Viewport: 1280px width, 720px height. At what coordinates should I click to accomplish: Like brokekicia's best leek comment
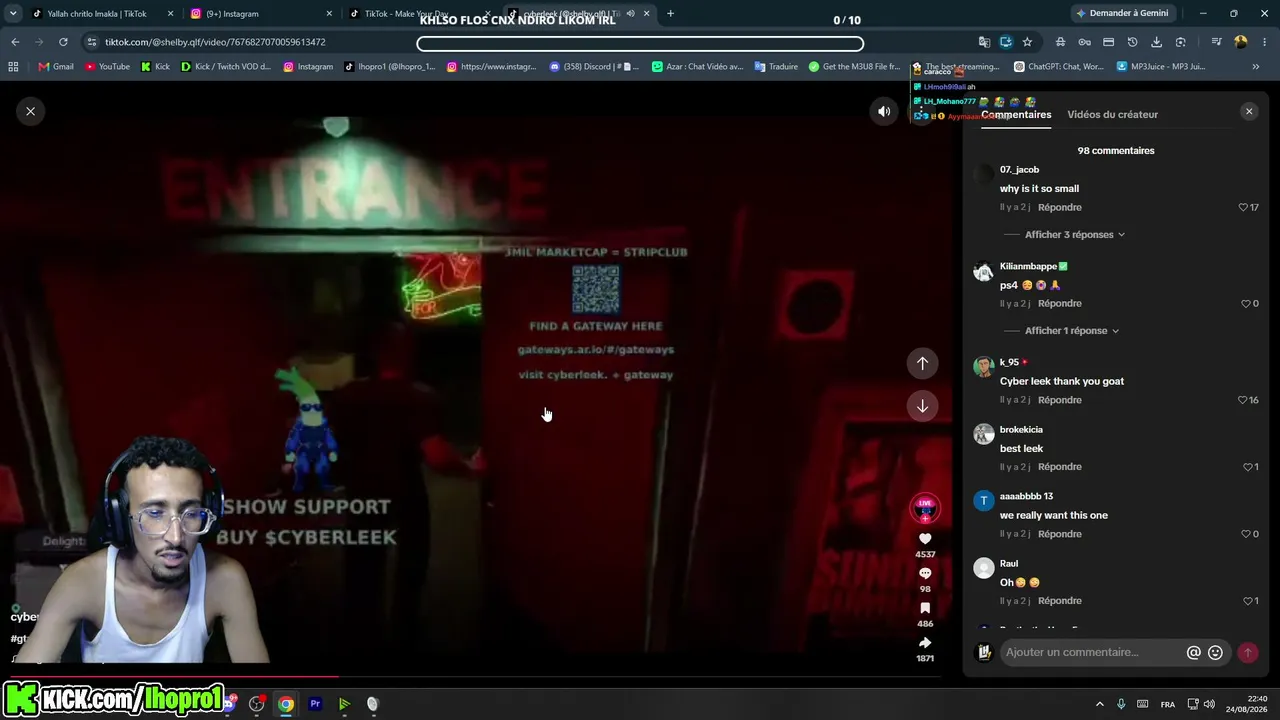point(1247,467)
